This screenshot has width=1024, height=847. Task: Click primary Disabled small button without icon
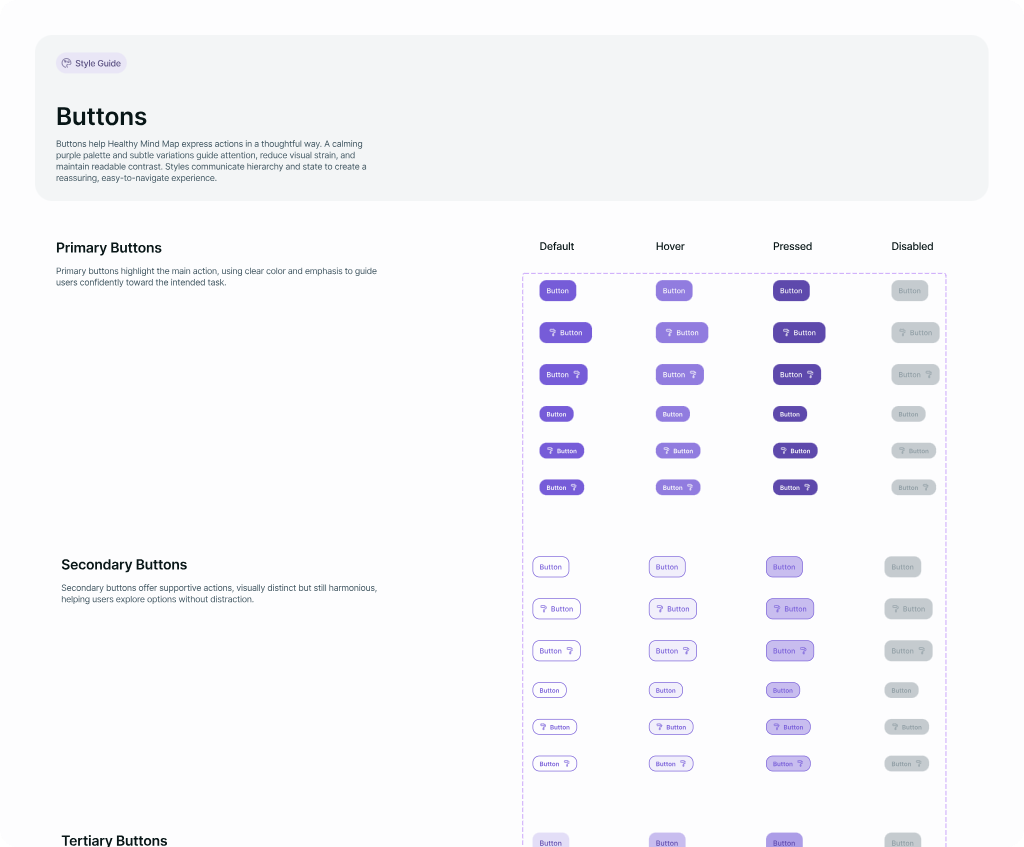908,414
